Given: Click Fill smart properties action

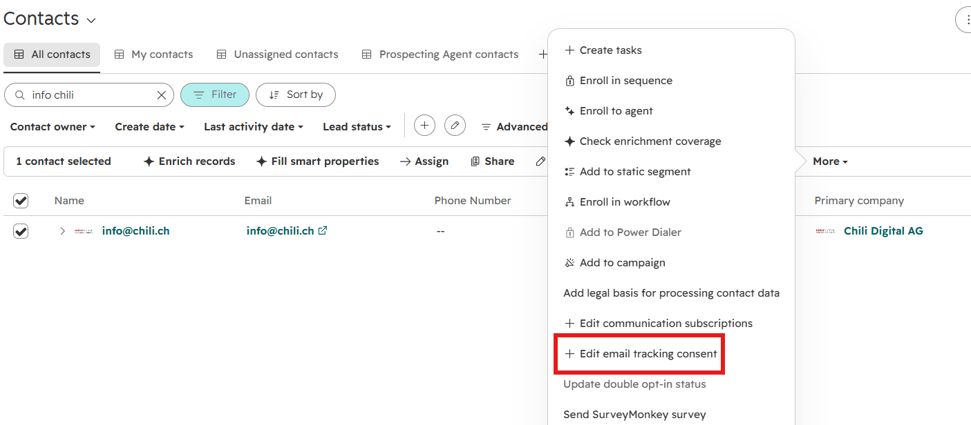Looking at the screenshot, I should click(318, 162).
